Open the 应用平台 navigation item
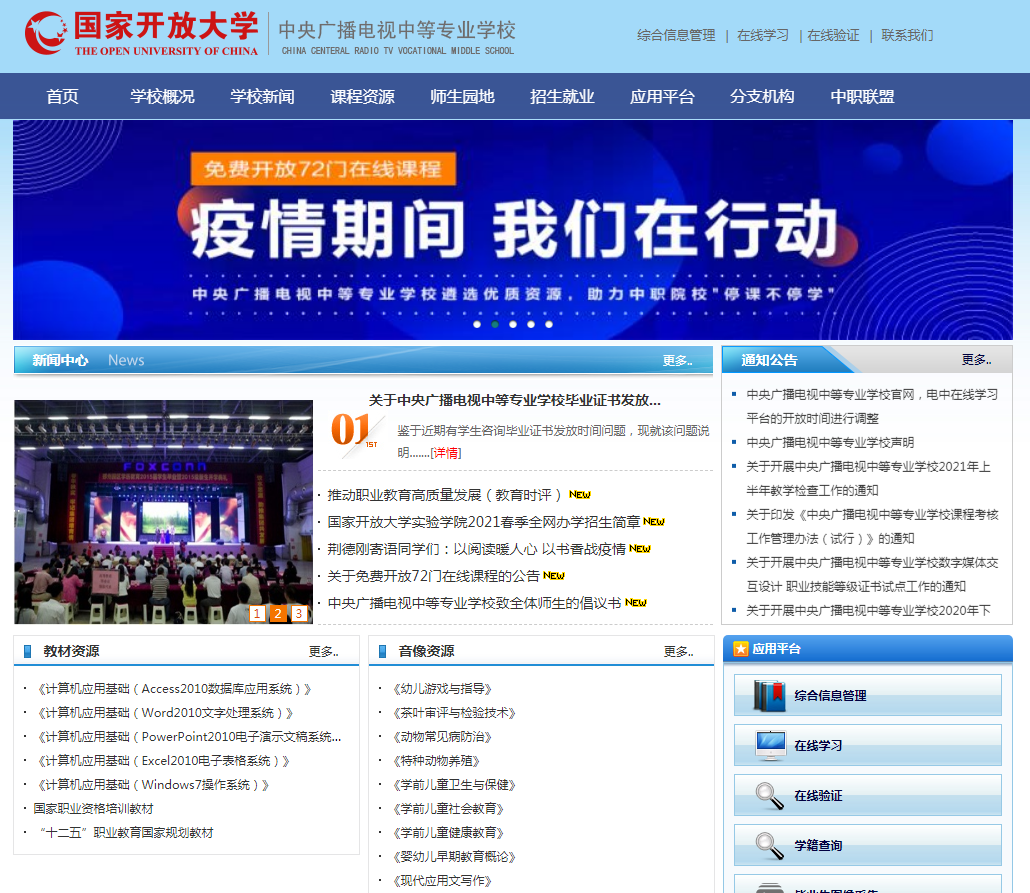1030x893 pixels. pyautogui.click(x=662, y=97)
